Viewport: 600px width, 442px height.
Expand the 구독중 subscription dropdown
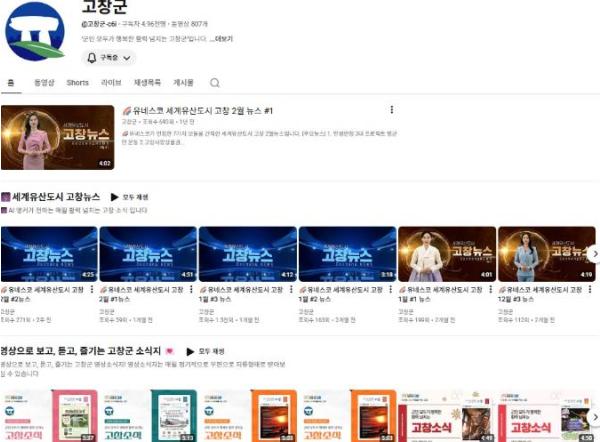[127, 58]
